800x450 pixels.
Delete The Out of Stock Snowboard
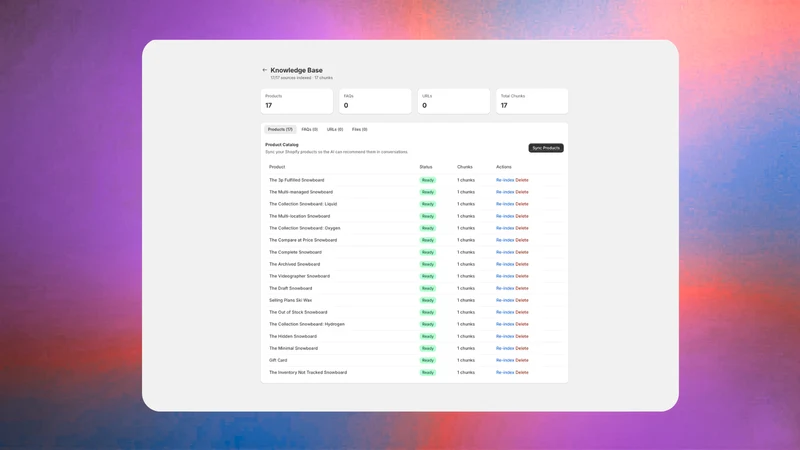coord(522,312)
